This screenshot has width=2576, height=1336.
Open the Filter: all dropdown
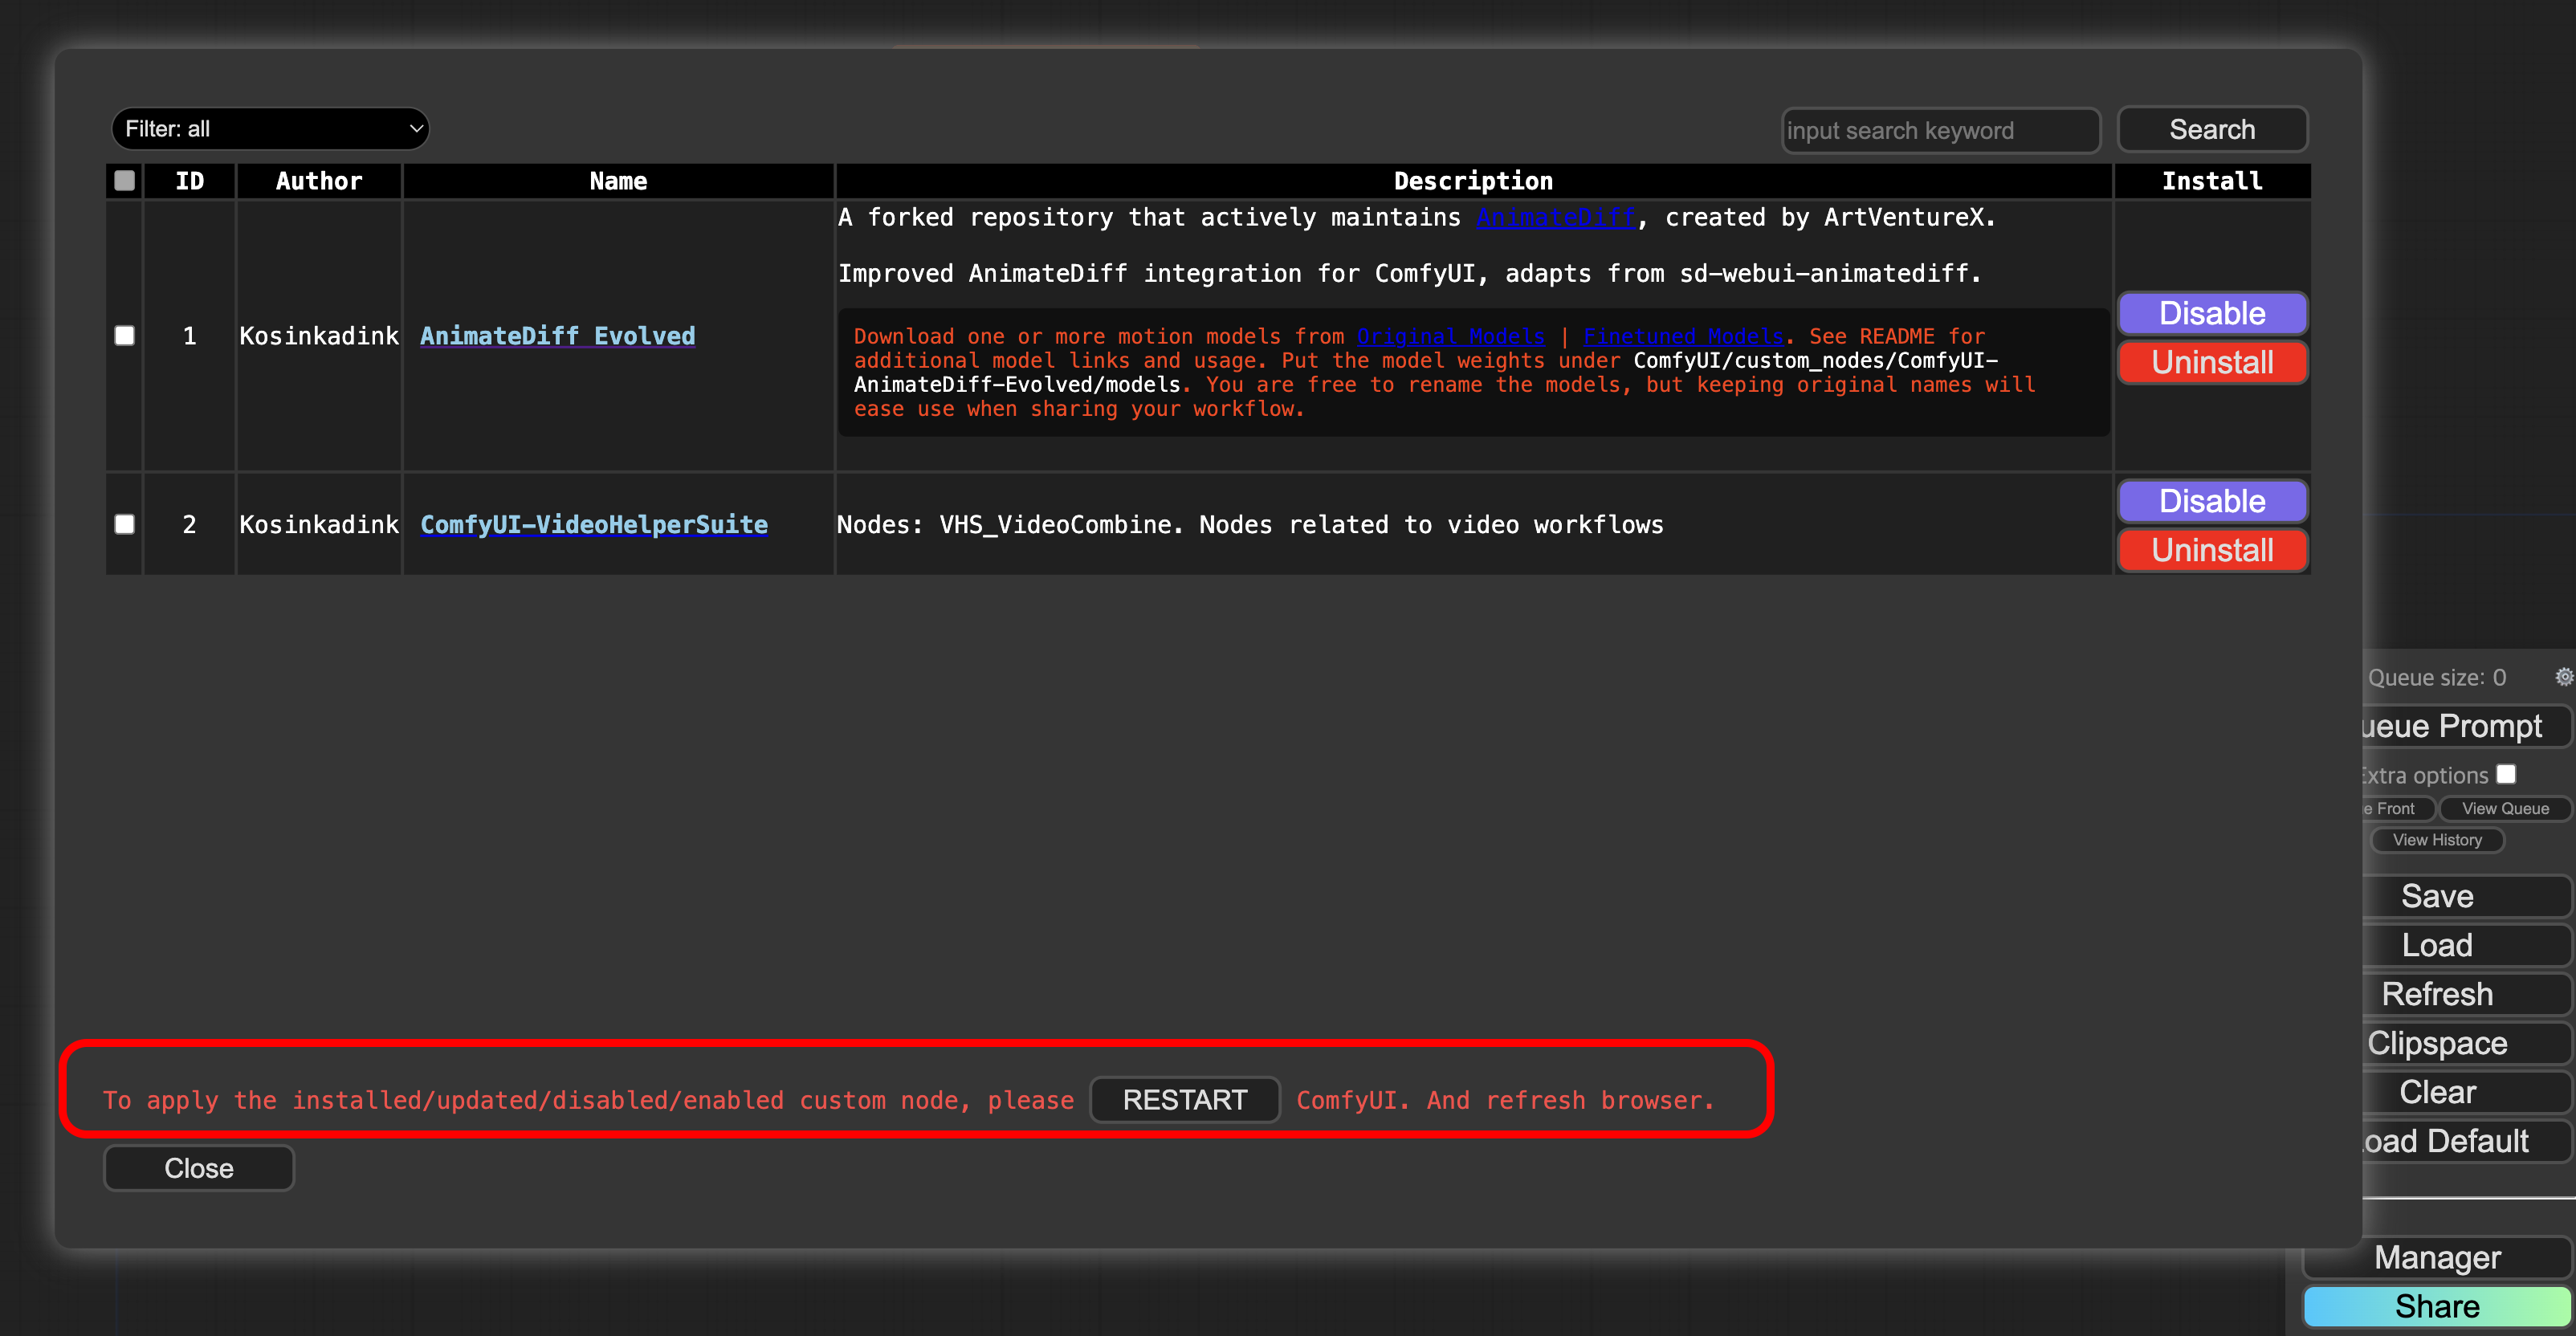point(270,129)
